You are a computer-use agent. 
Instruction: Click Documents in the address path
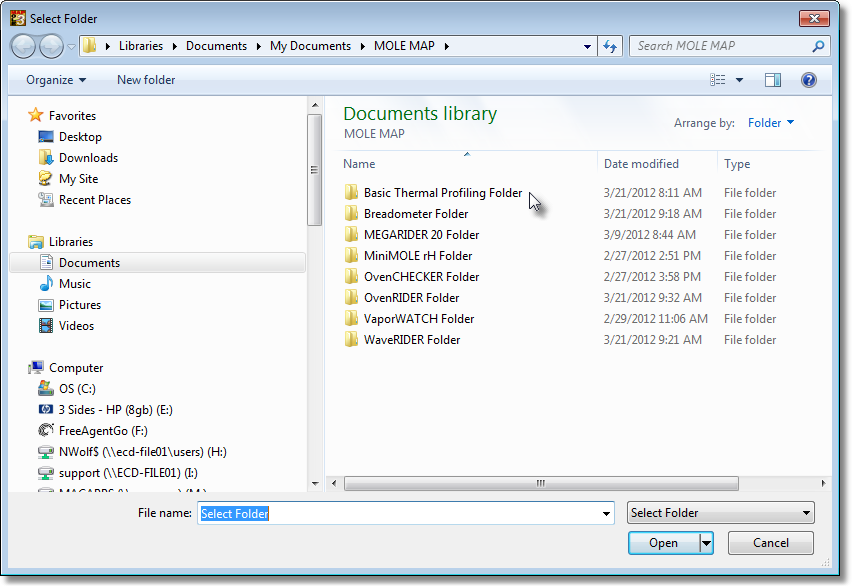[216, 46]
